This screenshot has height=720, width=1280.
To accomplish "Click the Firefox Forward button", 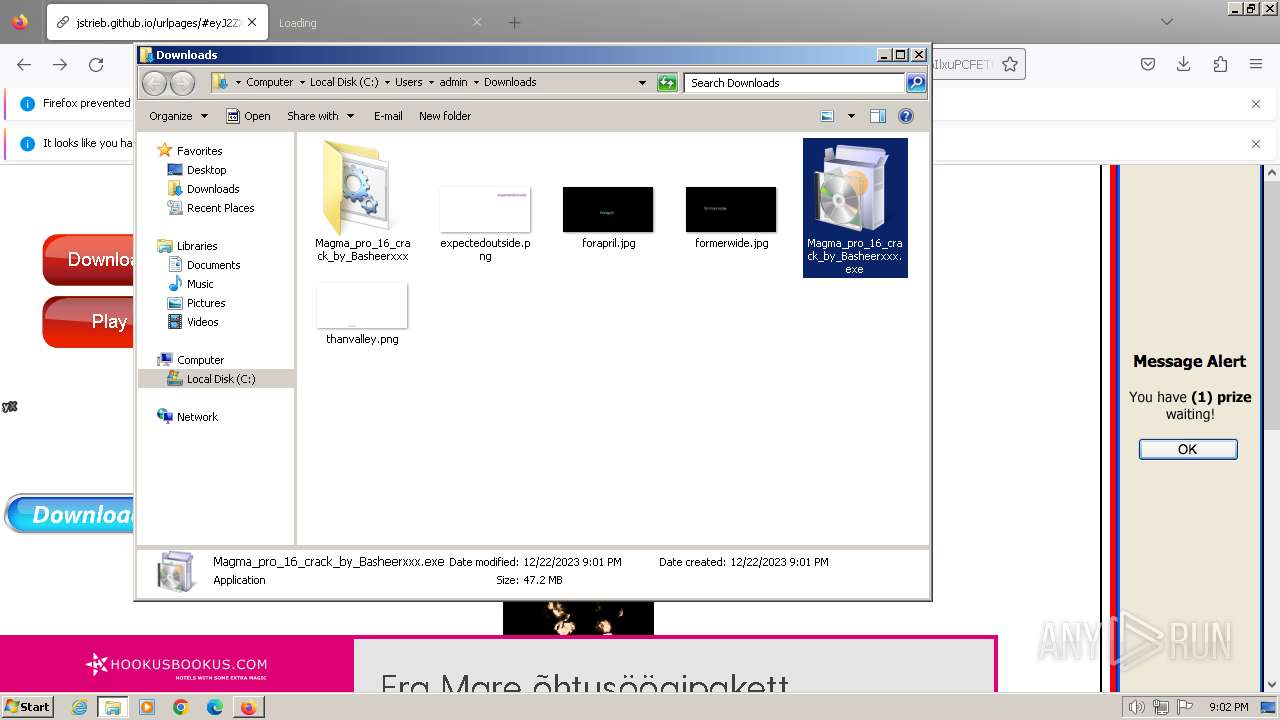I will pyautogui.click(x=60, y=64).
